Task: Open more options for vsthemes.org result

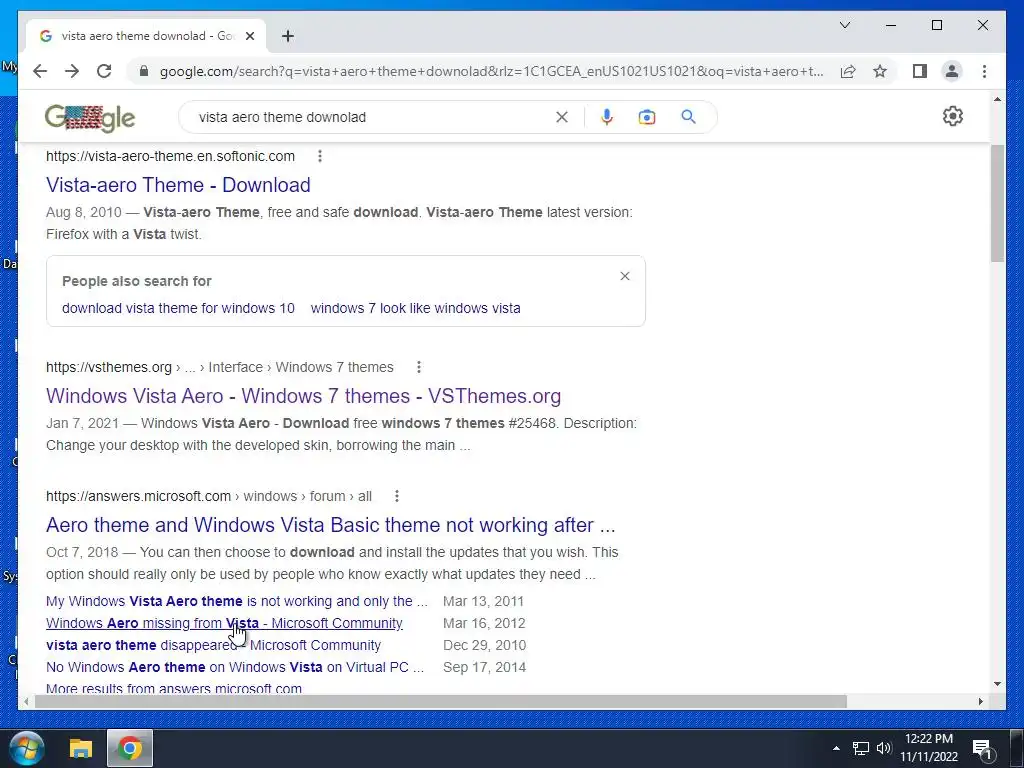Action: 419,367
